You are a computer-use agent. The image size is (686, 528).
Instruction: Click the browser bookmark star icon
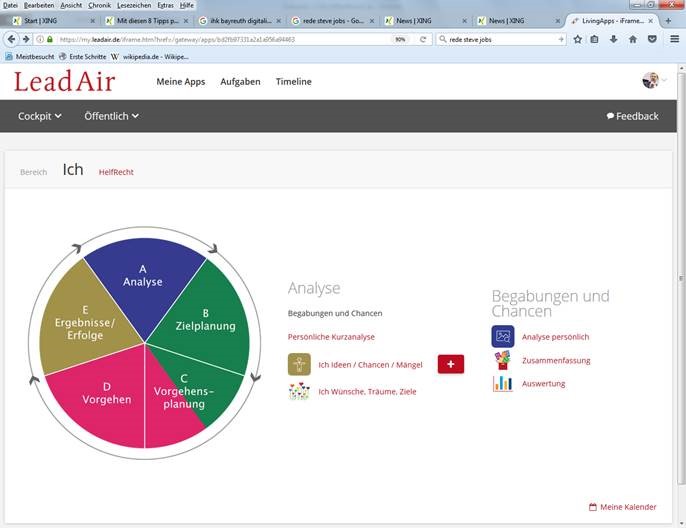pos(578,39)
